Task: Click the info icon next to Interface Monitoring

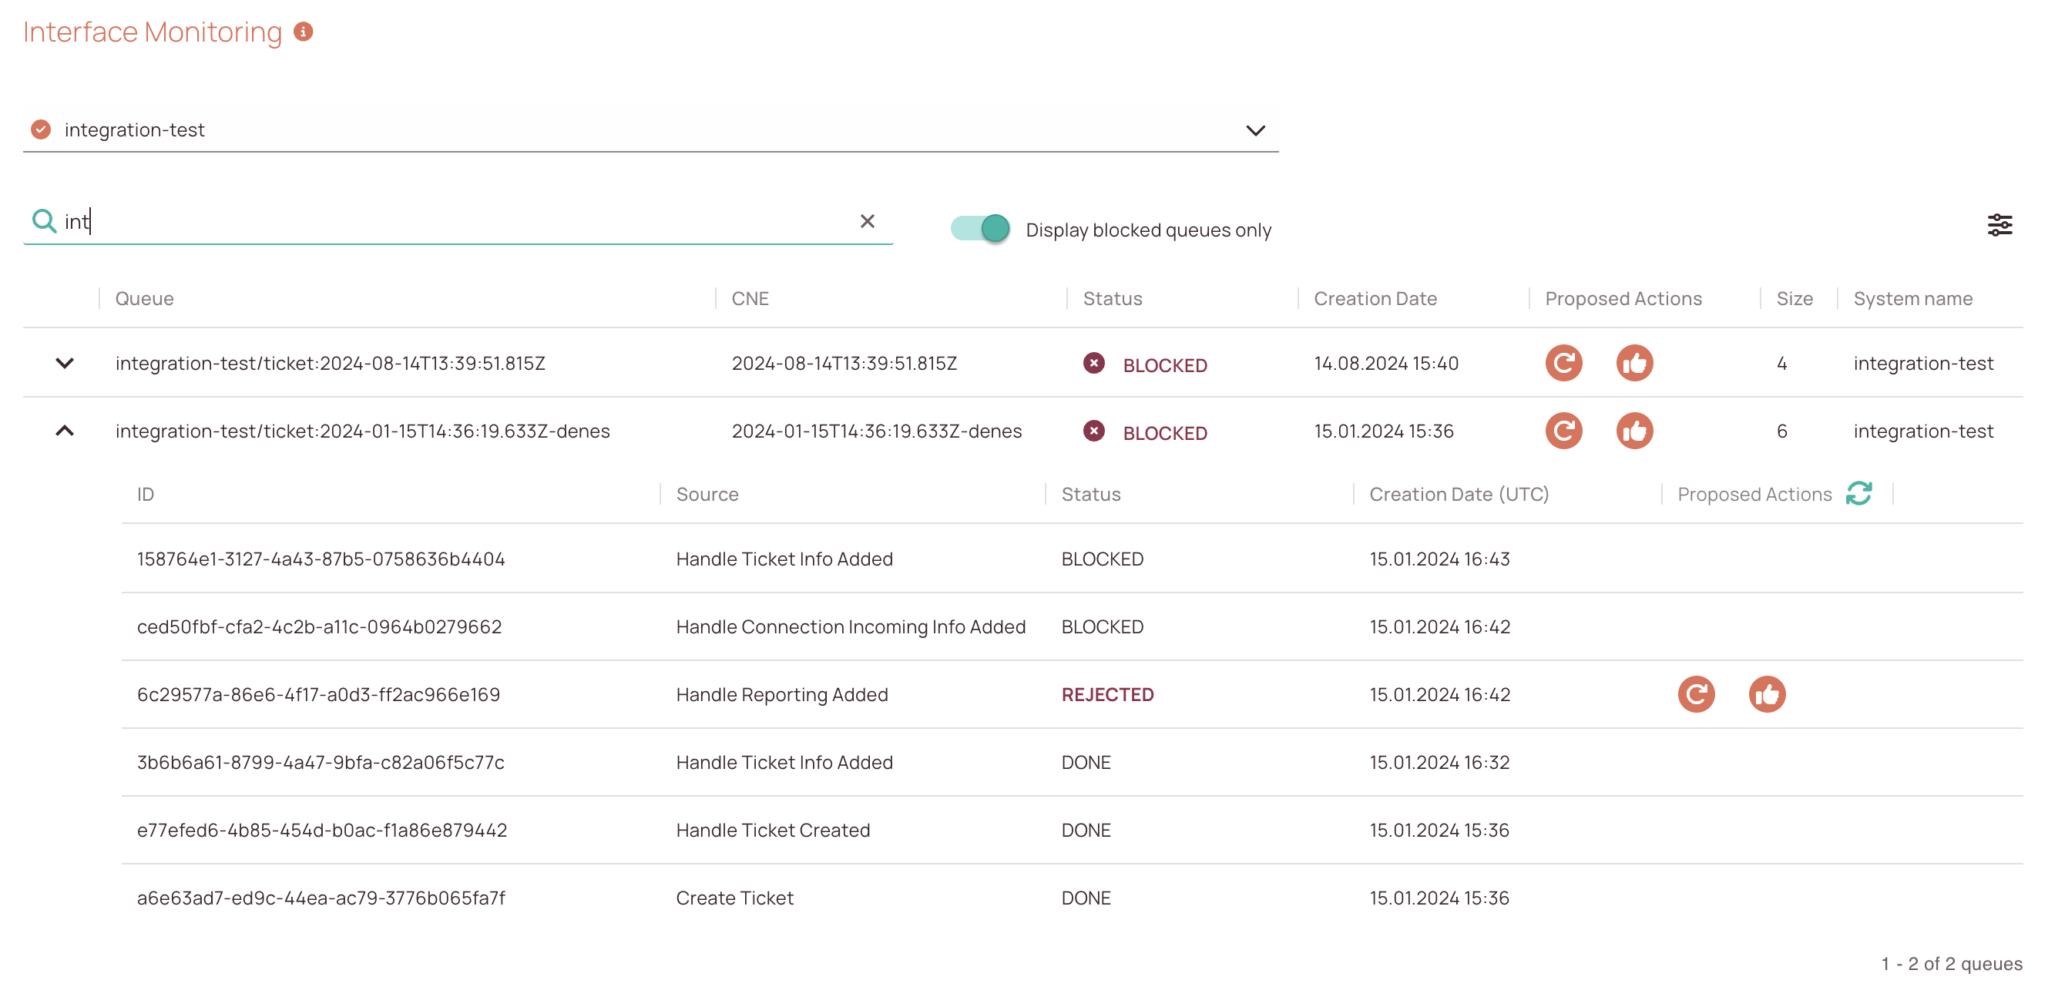Action: click(304, 31)
